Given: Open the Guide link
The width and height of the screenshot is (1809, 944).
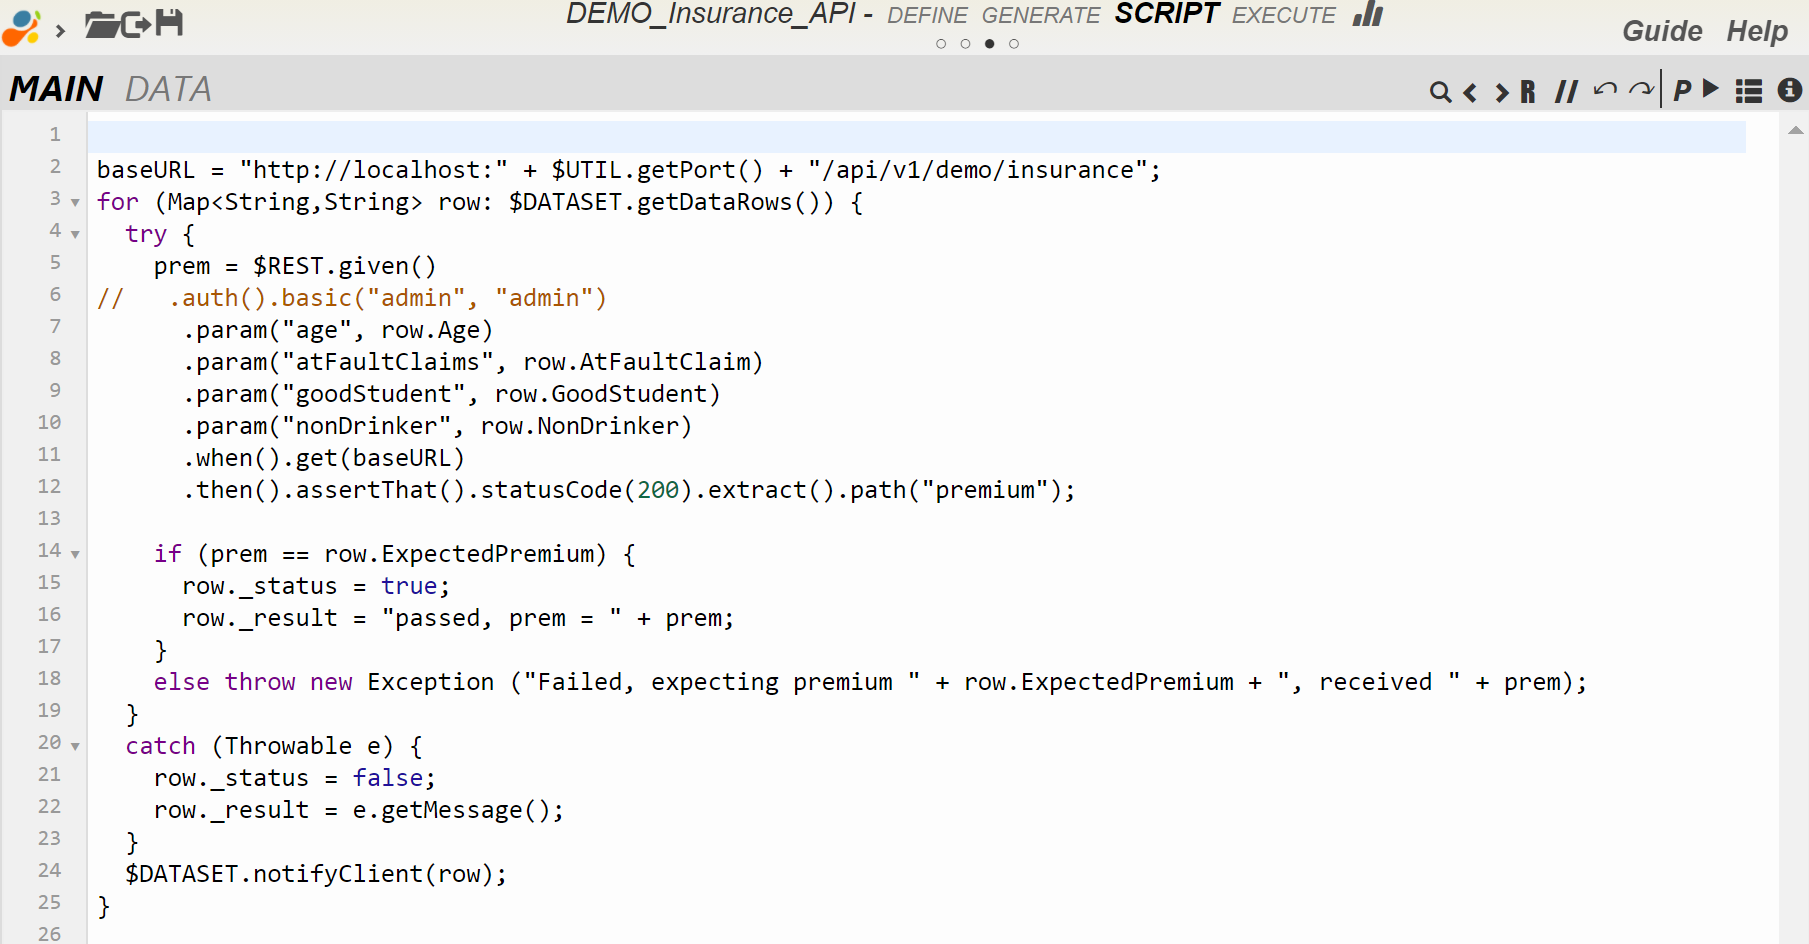Looking at the screenshot, I should tap(1661, 31).
